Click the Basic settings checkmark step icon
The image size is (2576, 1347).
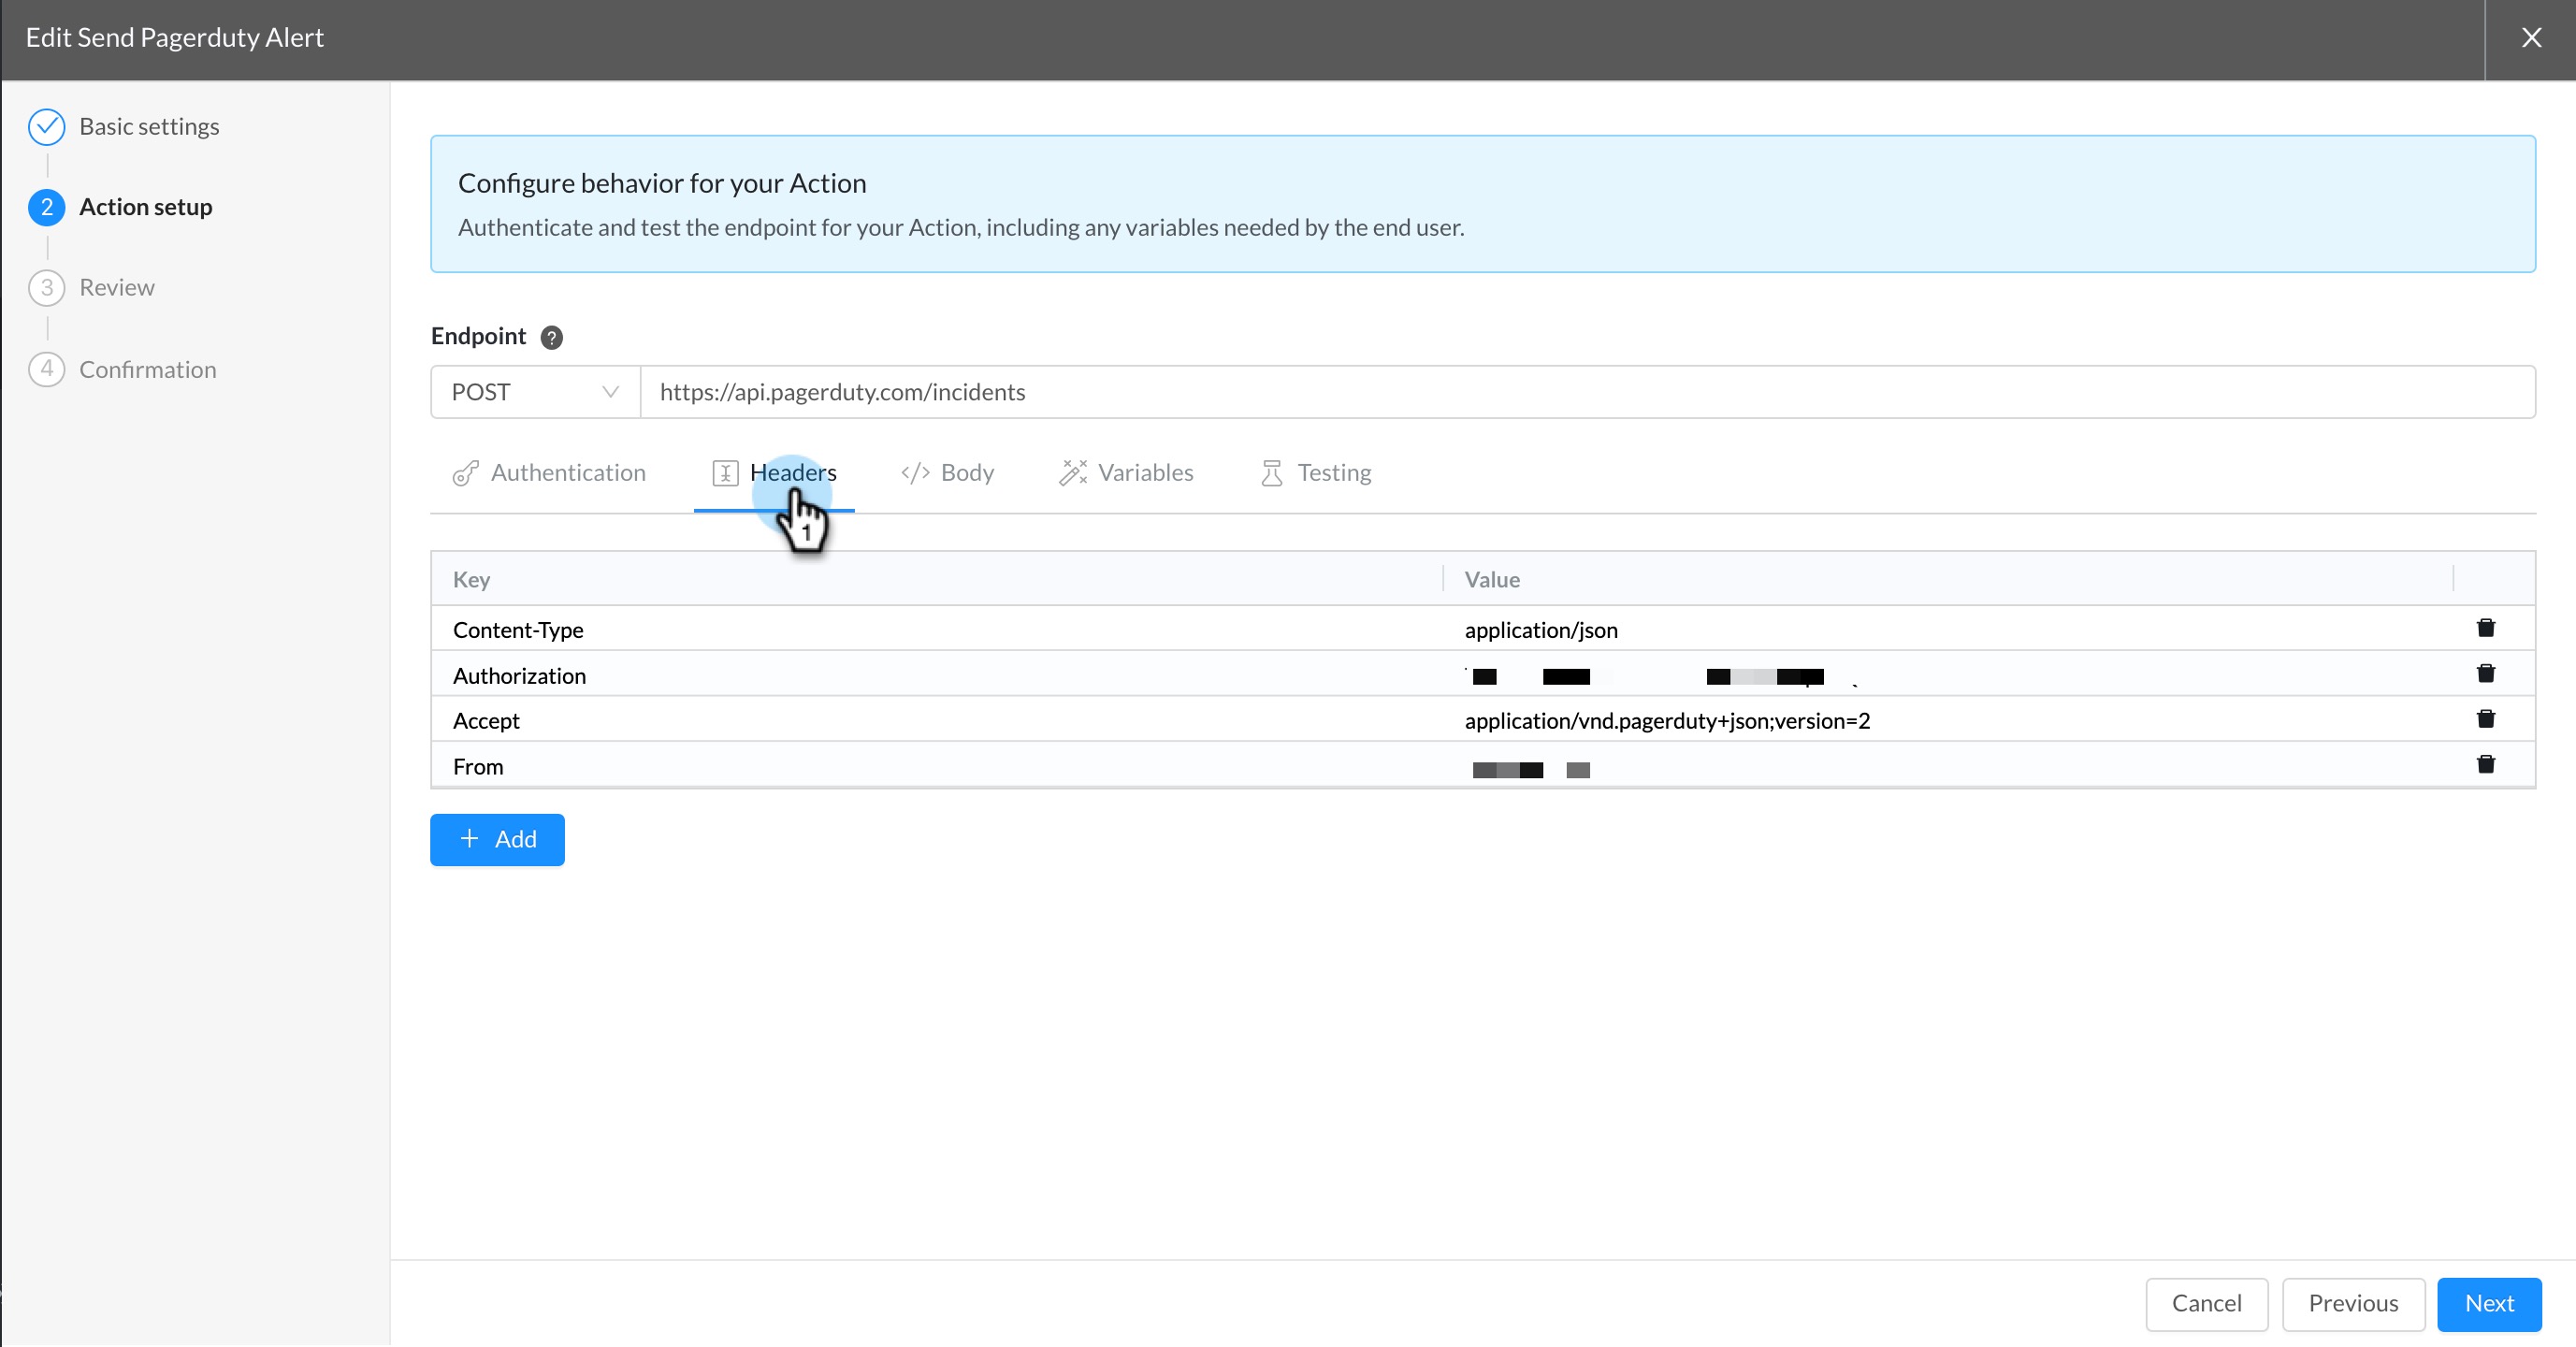coord(47,127)
